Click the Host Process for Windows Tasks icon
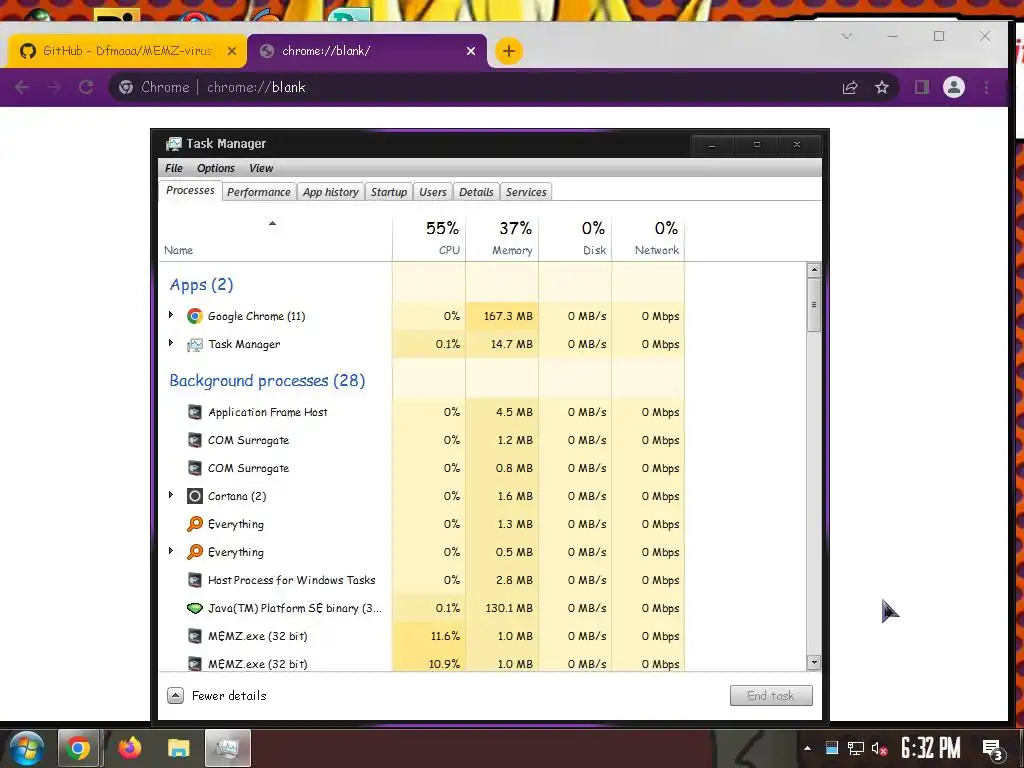The height and width of the screenshot is (768, 1024). coord(195,580)
